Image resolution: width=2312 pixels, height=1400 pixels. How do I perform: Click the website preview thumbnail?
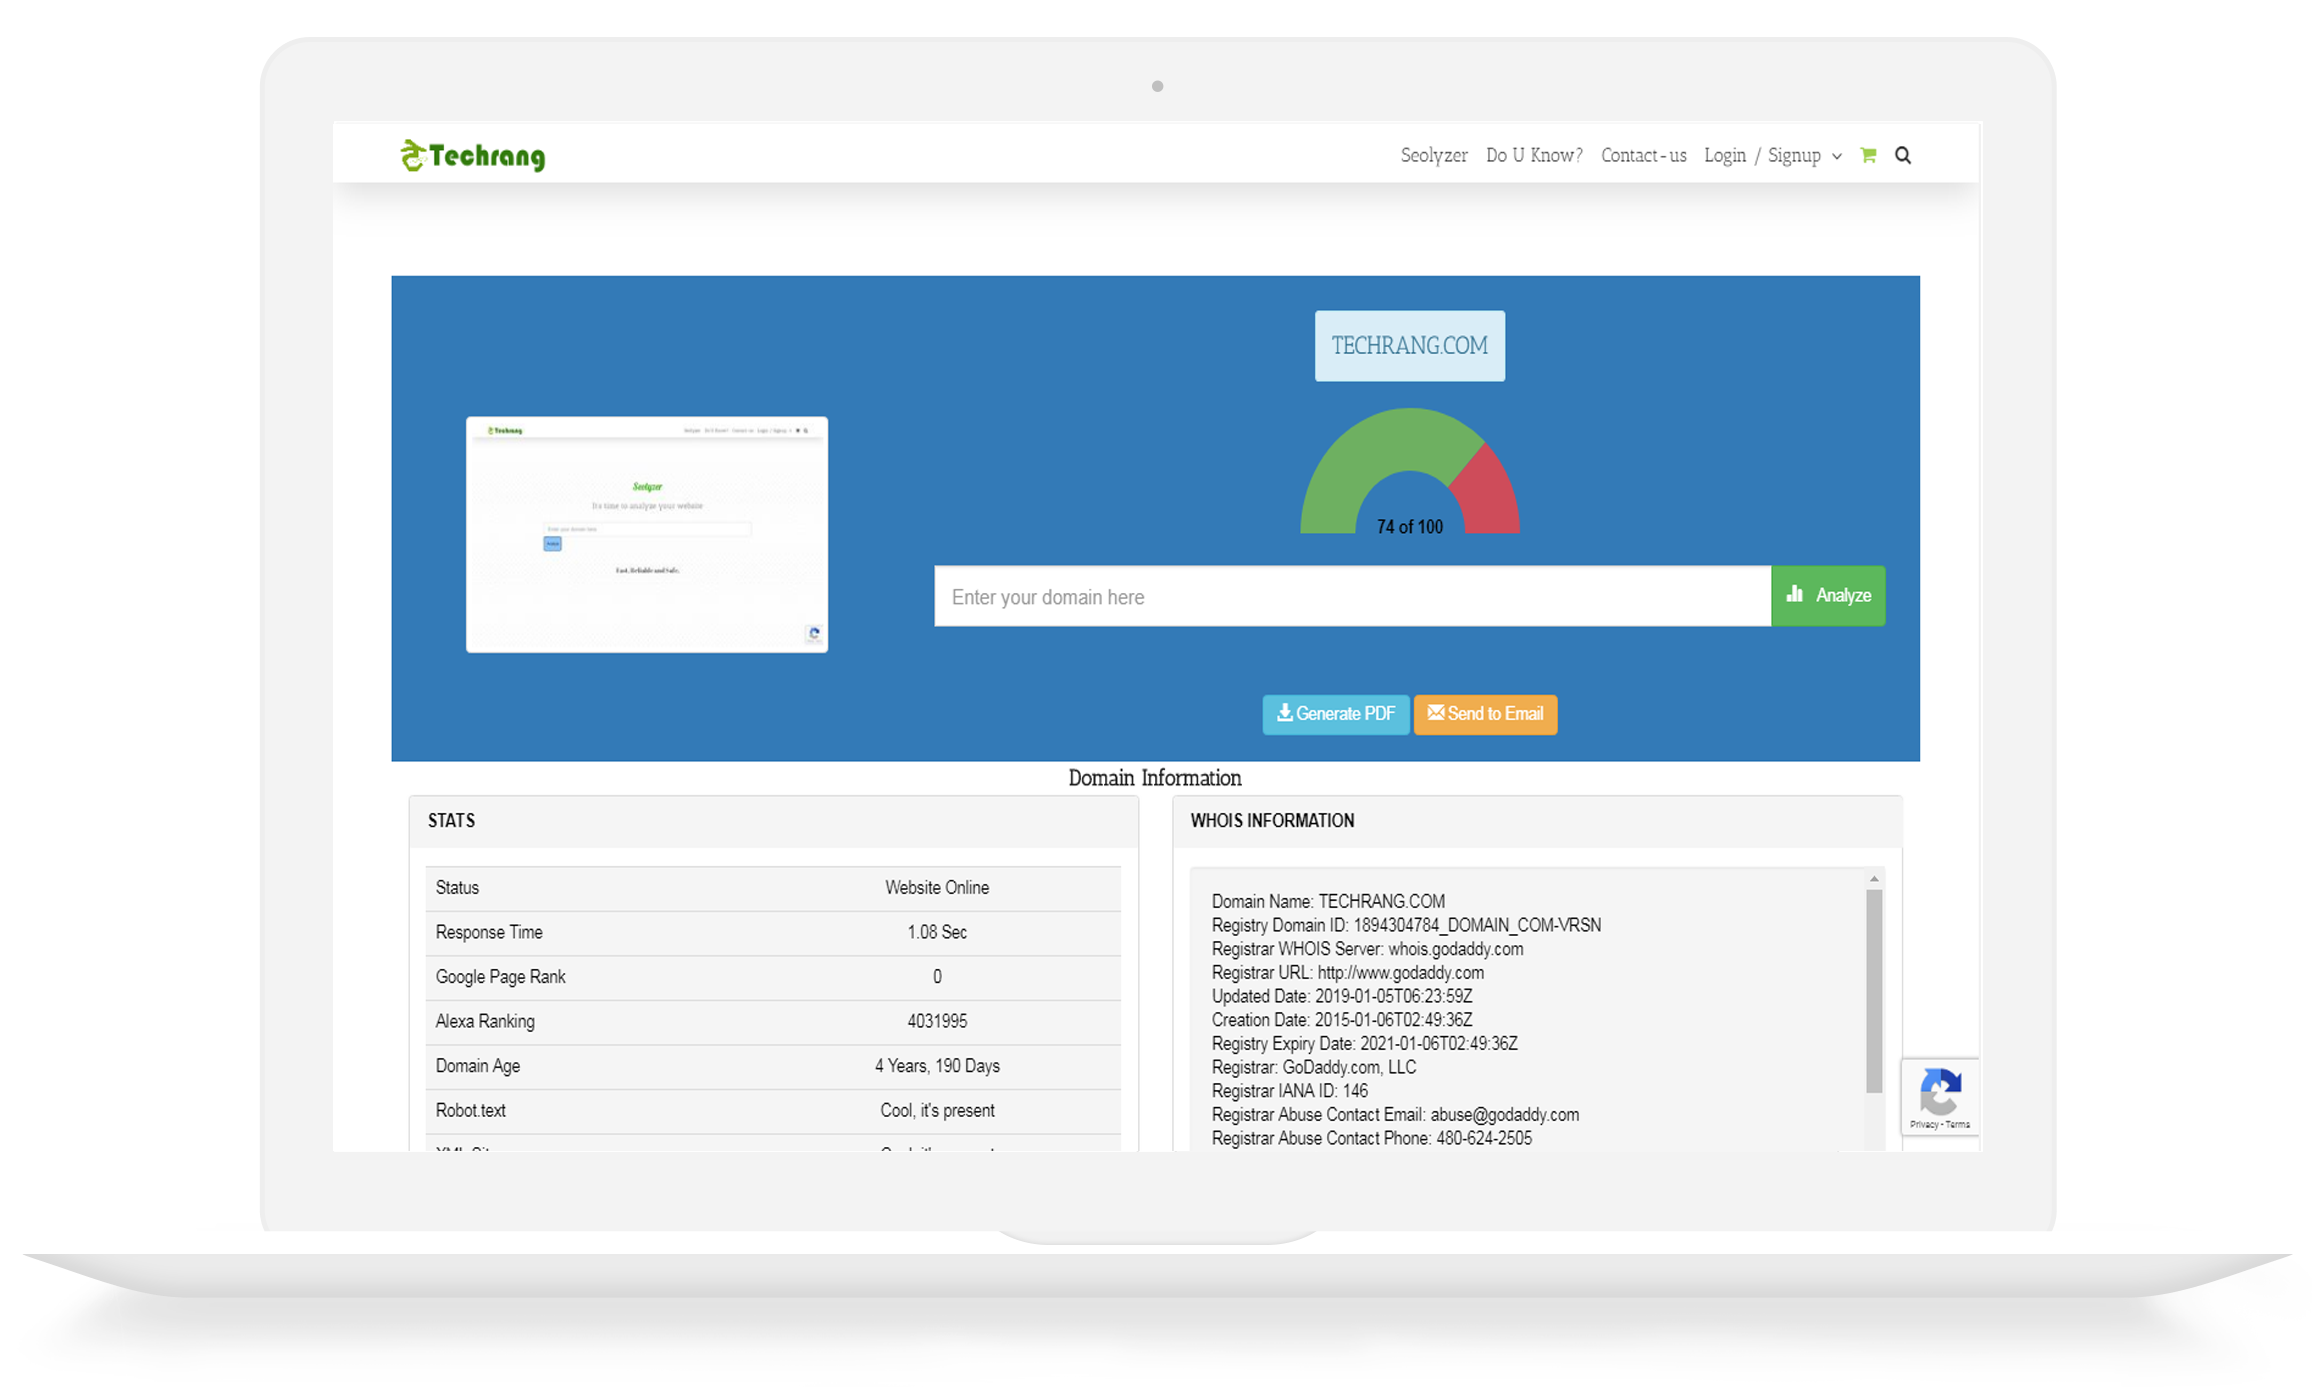[x=647, y=534]
